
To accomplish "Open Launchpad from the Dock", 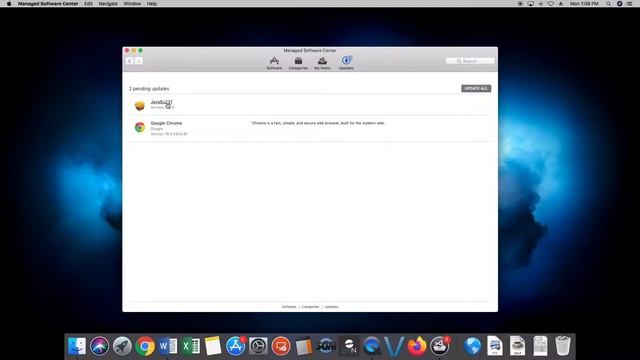I will 122,346.
